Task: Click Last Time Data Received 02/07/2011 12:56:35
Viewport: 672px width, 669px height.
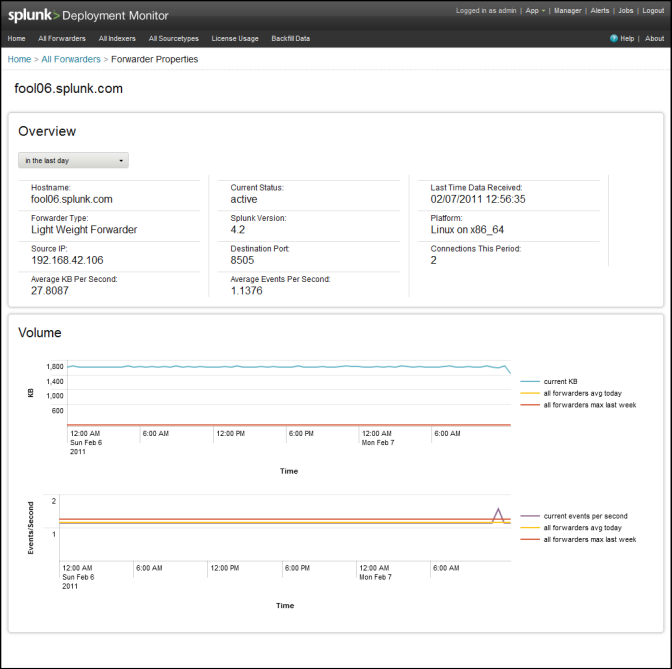Action: [x=478, y=199]
